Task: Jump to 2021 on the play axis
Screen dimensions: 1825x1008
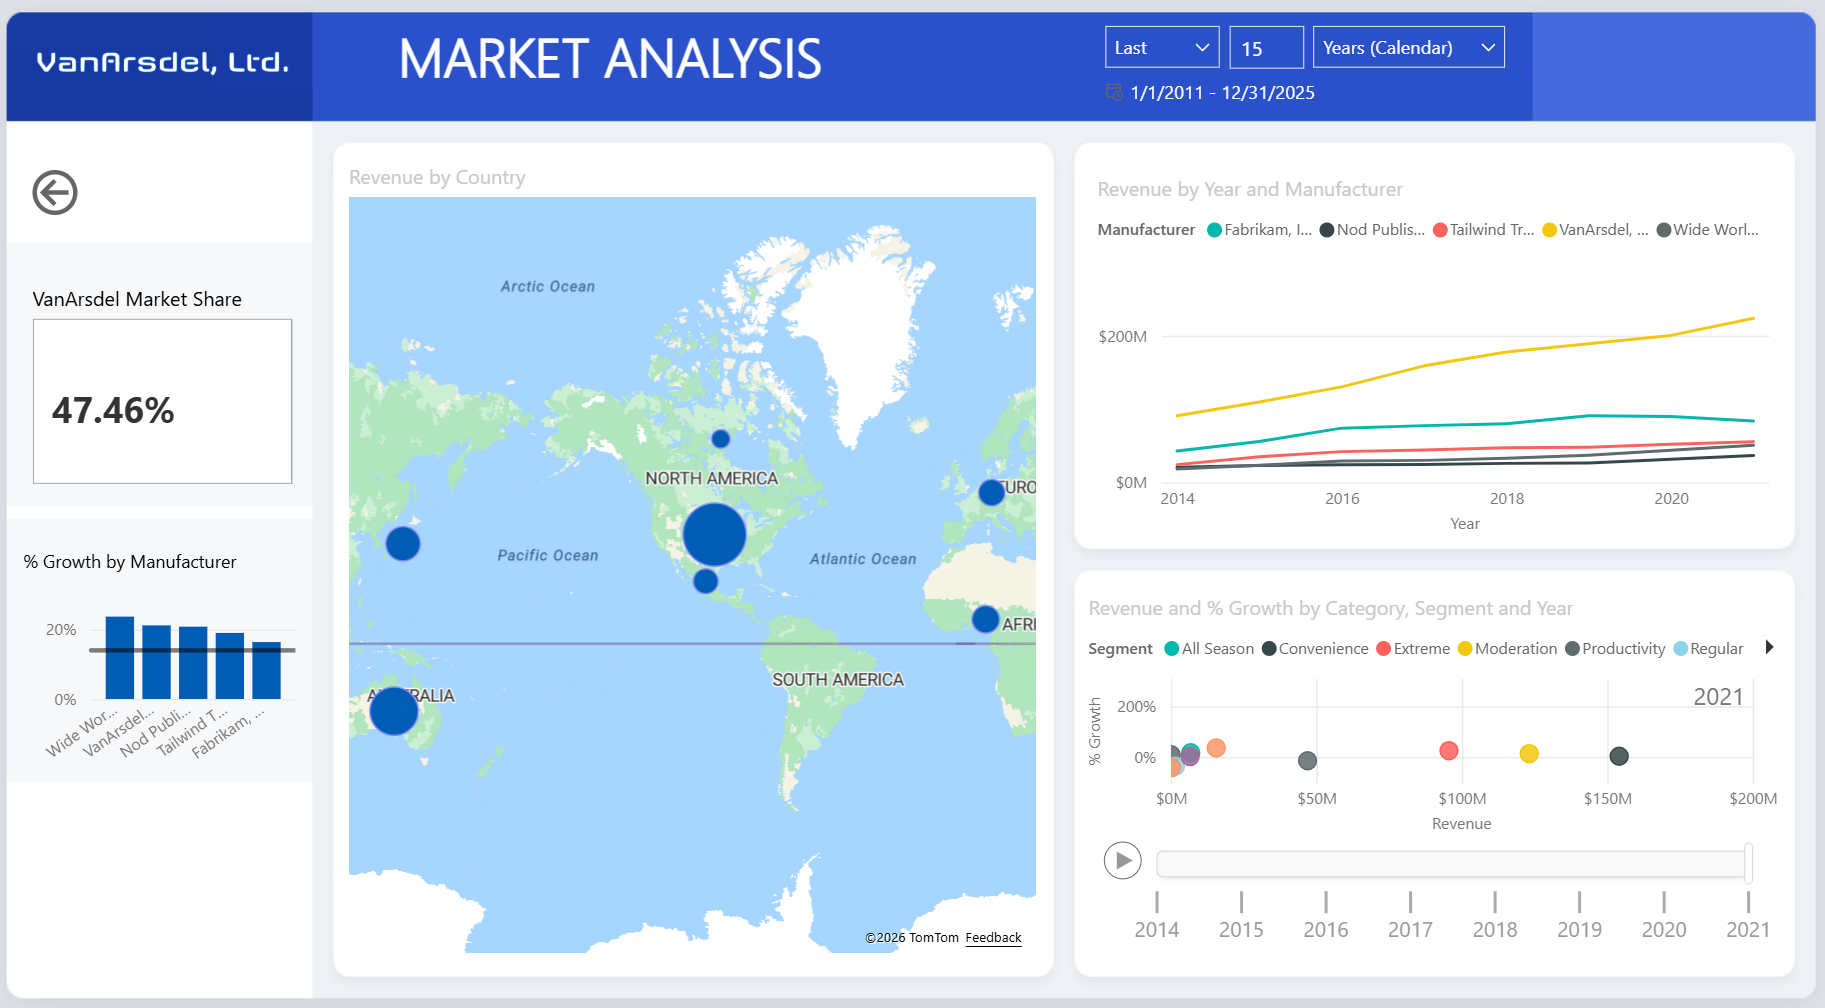Action: tap(1748, 929)
